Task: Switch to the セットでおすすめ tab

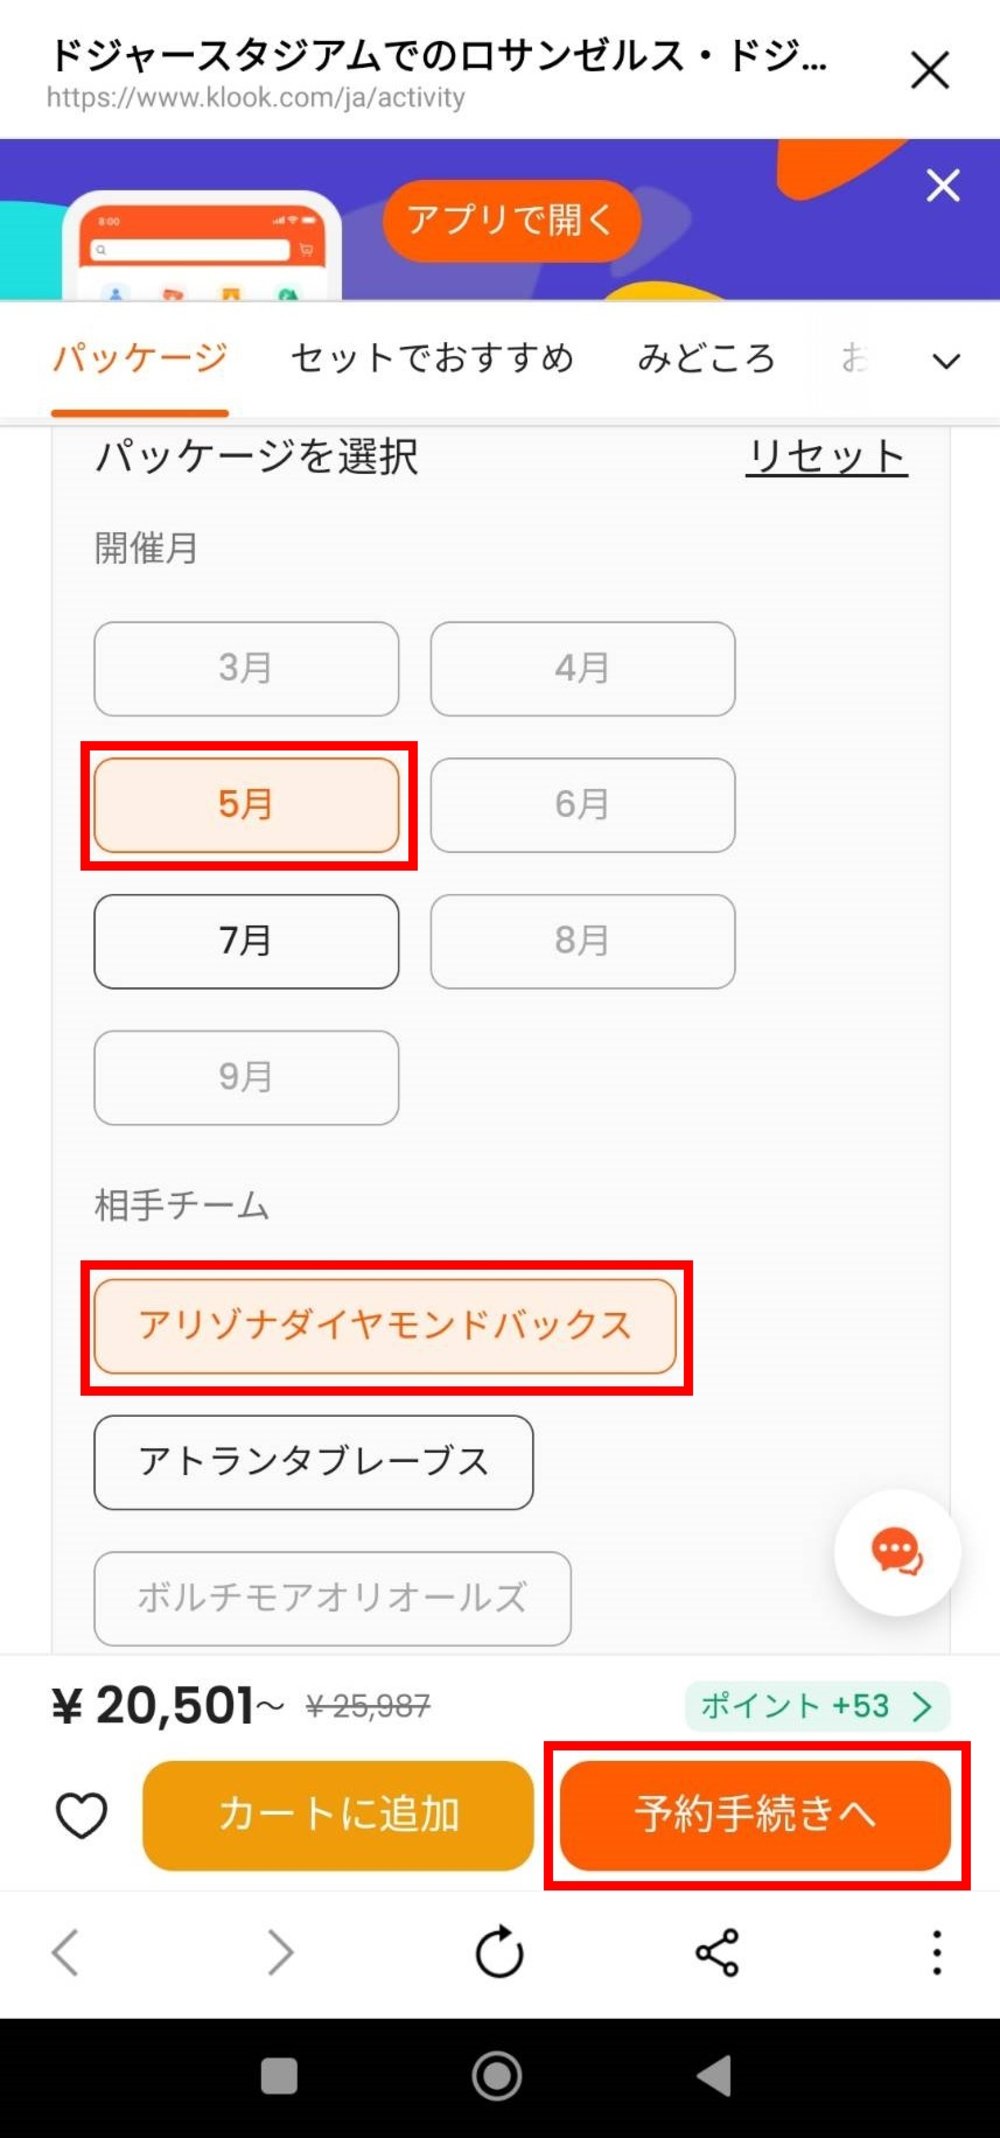Action: [432, 357]
